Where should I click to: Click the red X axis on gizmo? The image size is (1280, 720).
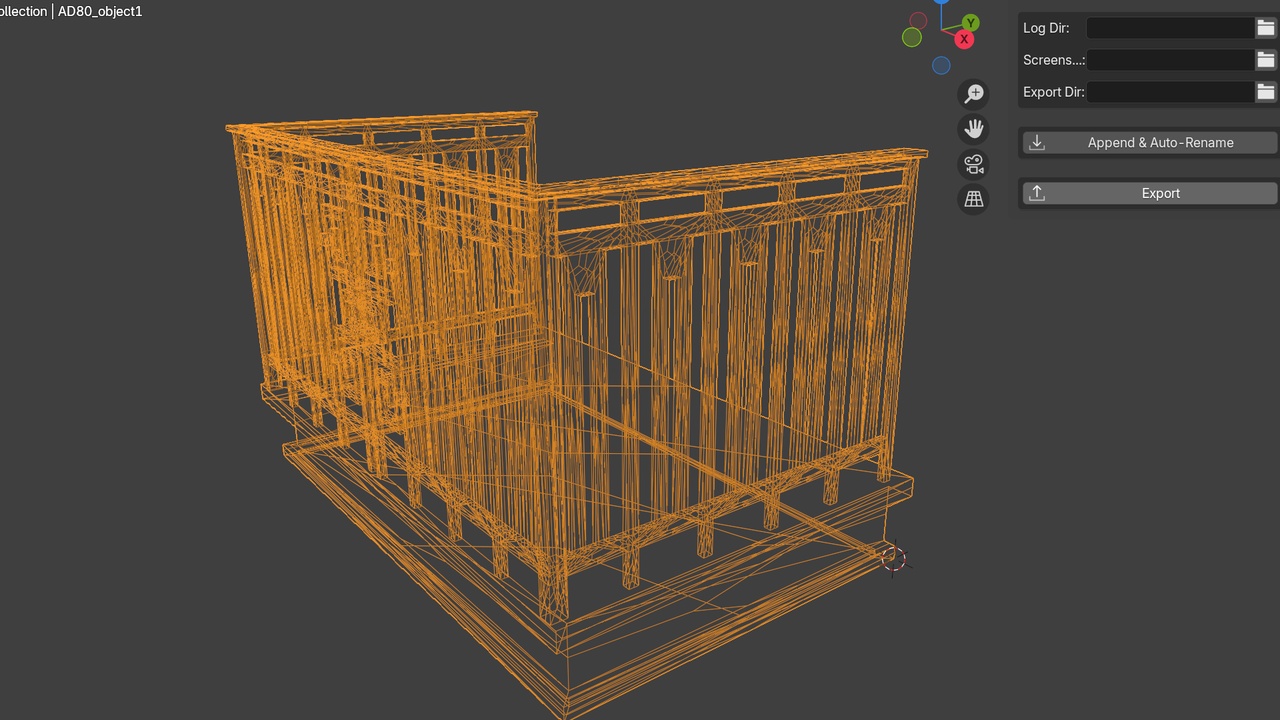click(x=964, y=39)
